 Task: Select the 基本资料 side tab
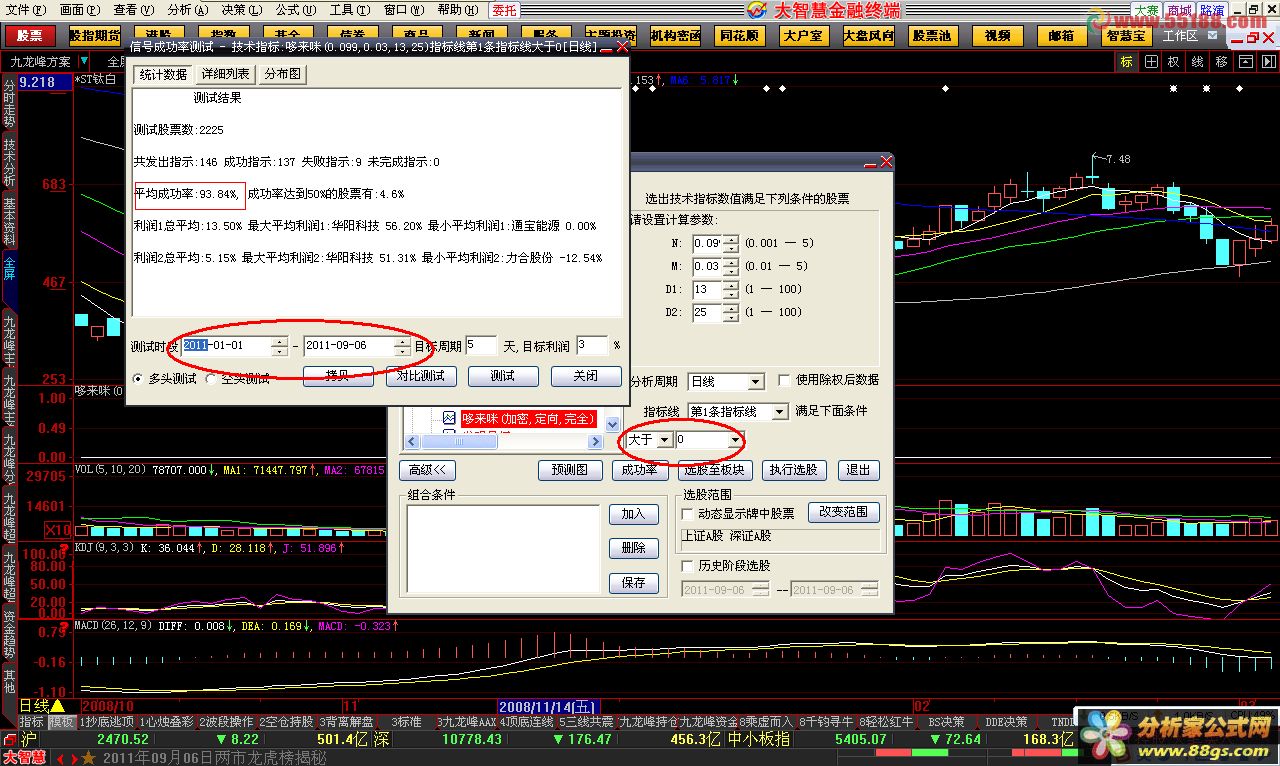pyautogui.click(x=9, y=221)
